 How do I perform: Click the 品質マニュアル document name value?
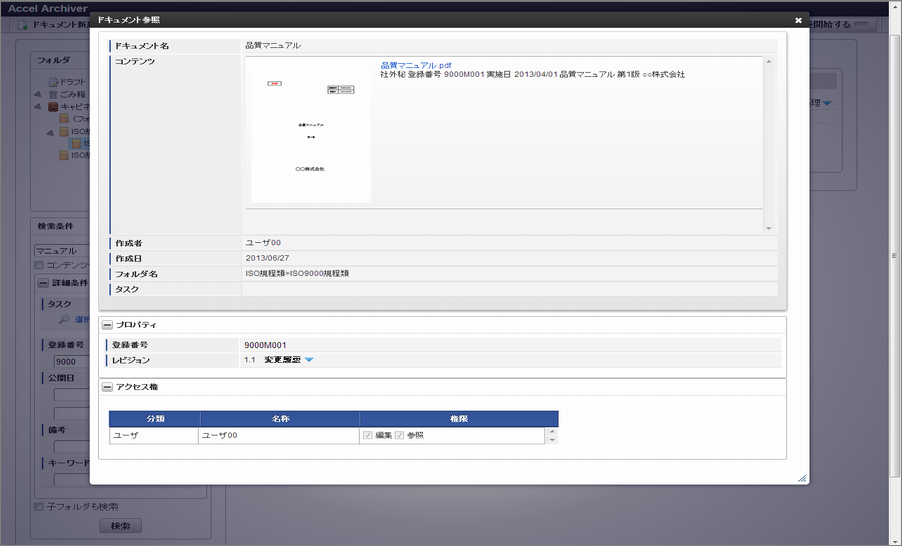point(273,45)
